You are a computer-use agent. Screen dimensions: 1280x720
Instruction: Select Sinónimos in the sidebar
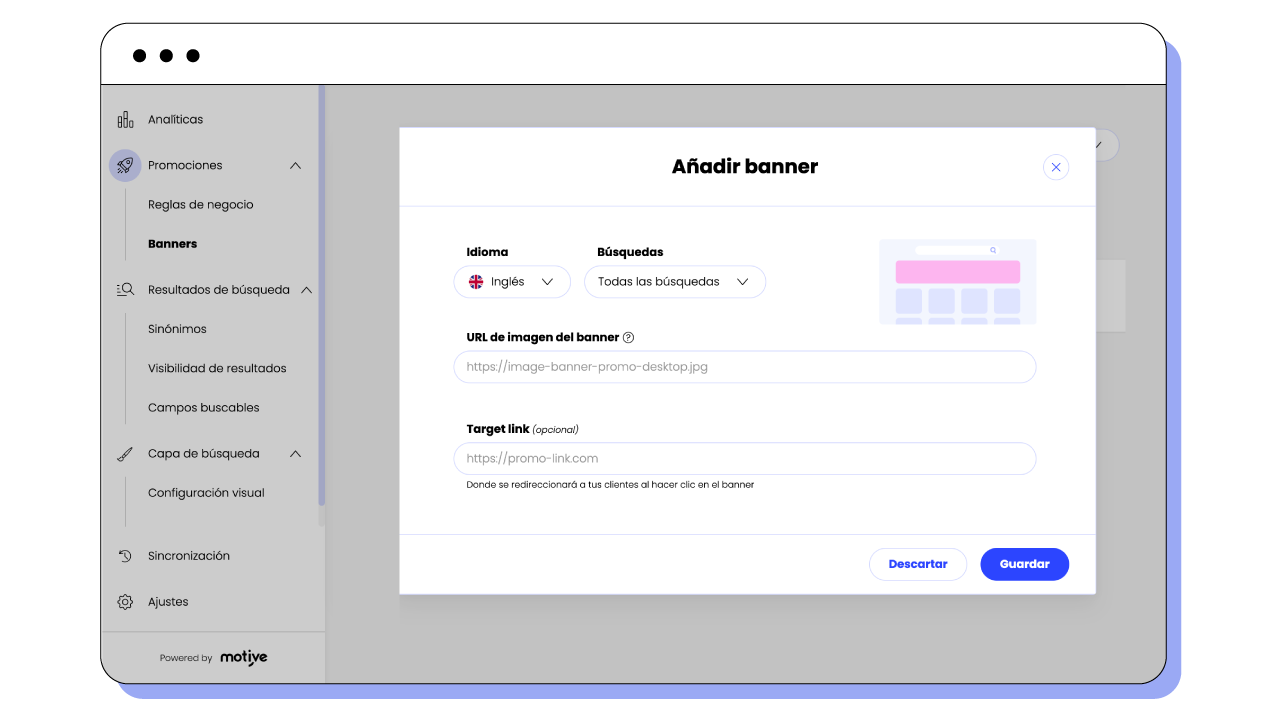pyautogui.click(x=177, y=329)
